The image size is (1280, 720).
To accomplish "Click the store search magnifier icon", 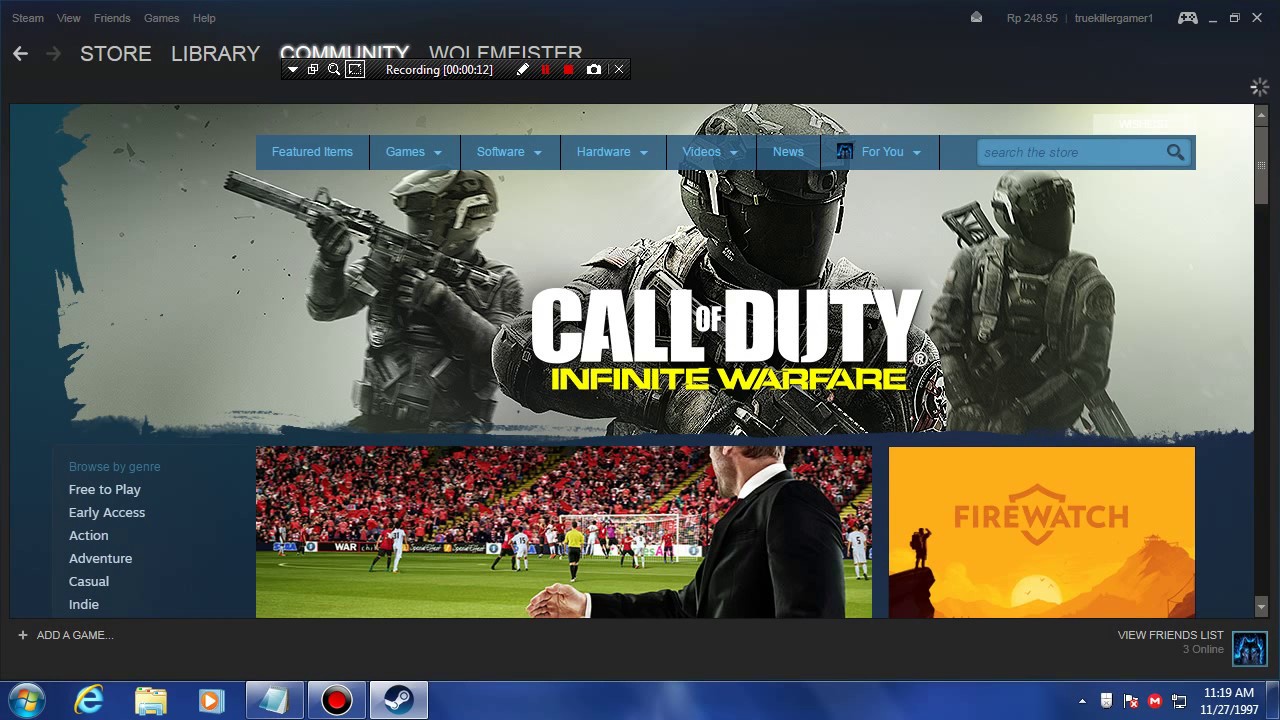I will click(x=1175, y=152).
